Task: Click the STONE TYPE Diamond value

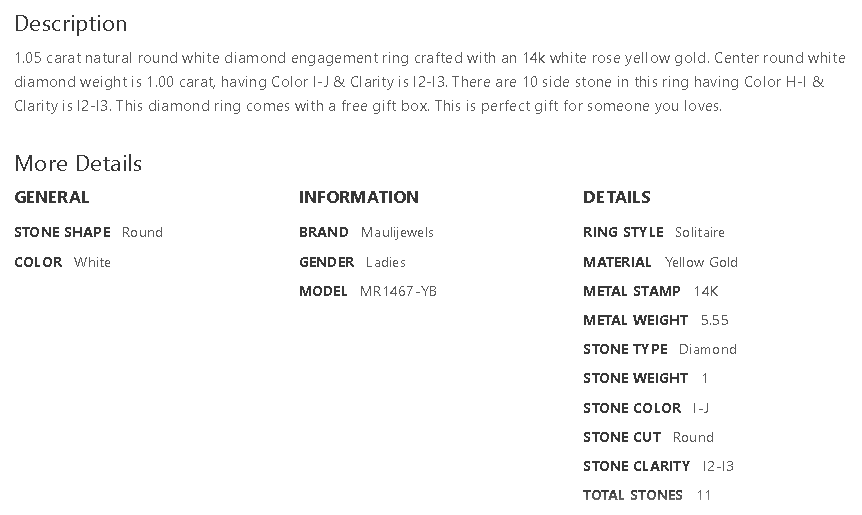Action: click(707, 349)
